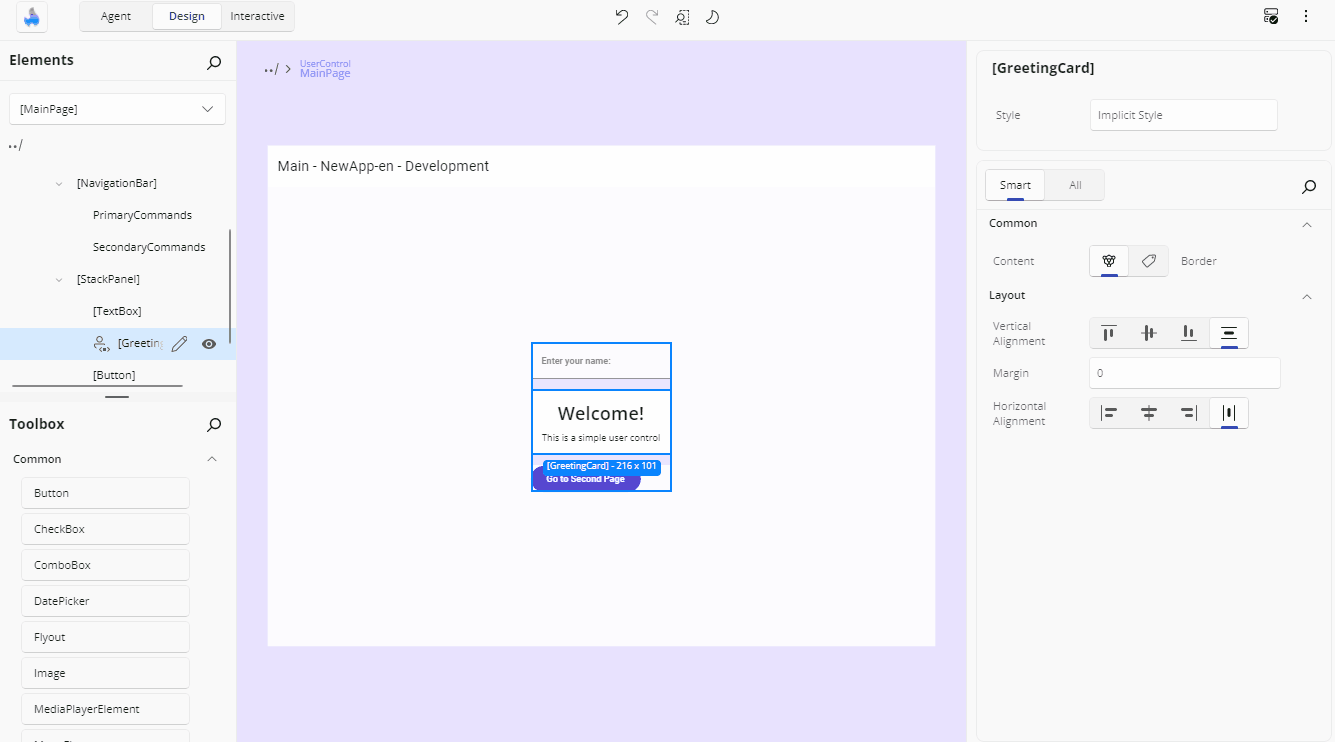This screenshot has width=1335, height=742.
Task: Click the Undo icon in the toolbar
Action: 621,17
